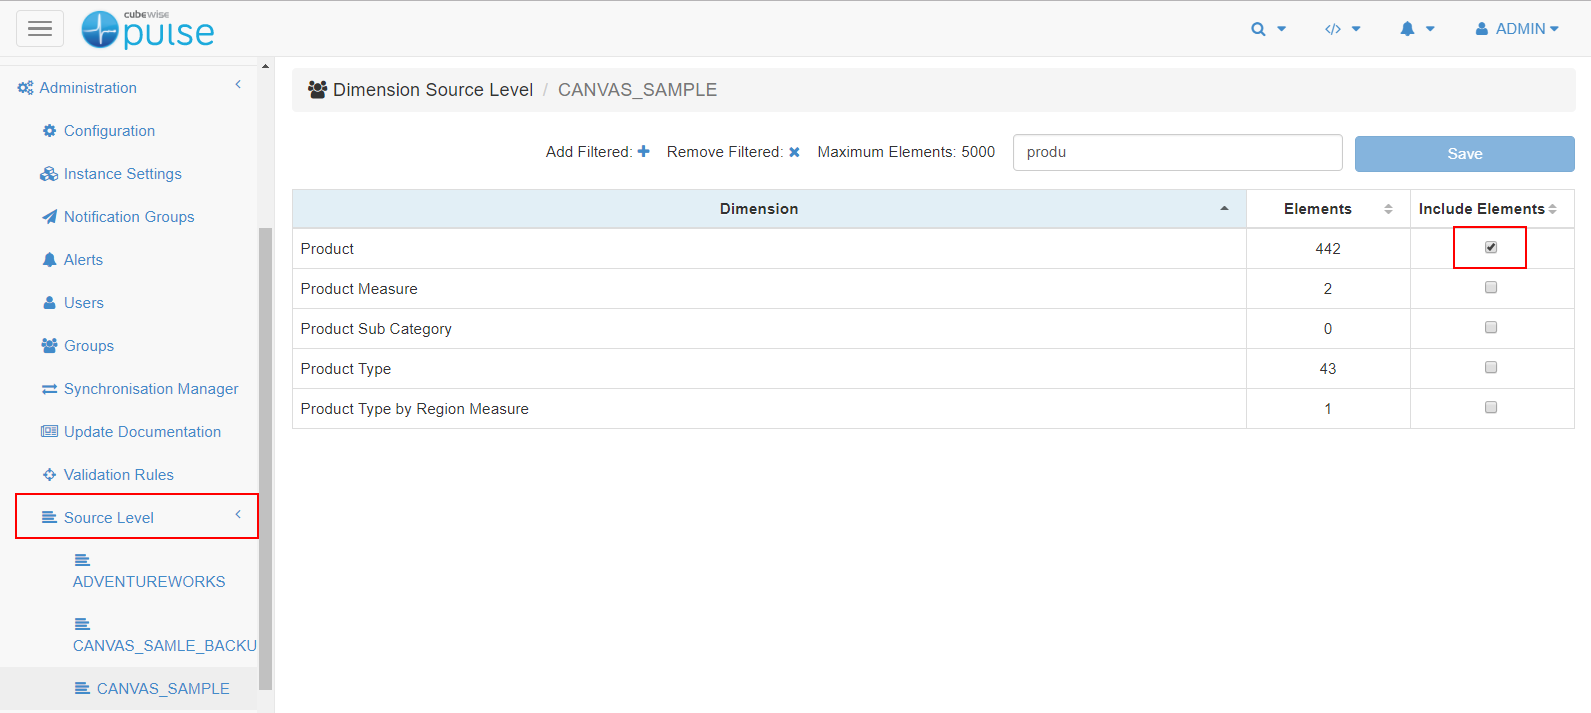Open Synchronisation Manager in sidebar
This screenshot has height=713, width=1591.
(x=150, y=389)
